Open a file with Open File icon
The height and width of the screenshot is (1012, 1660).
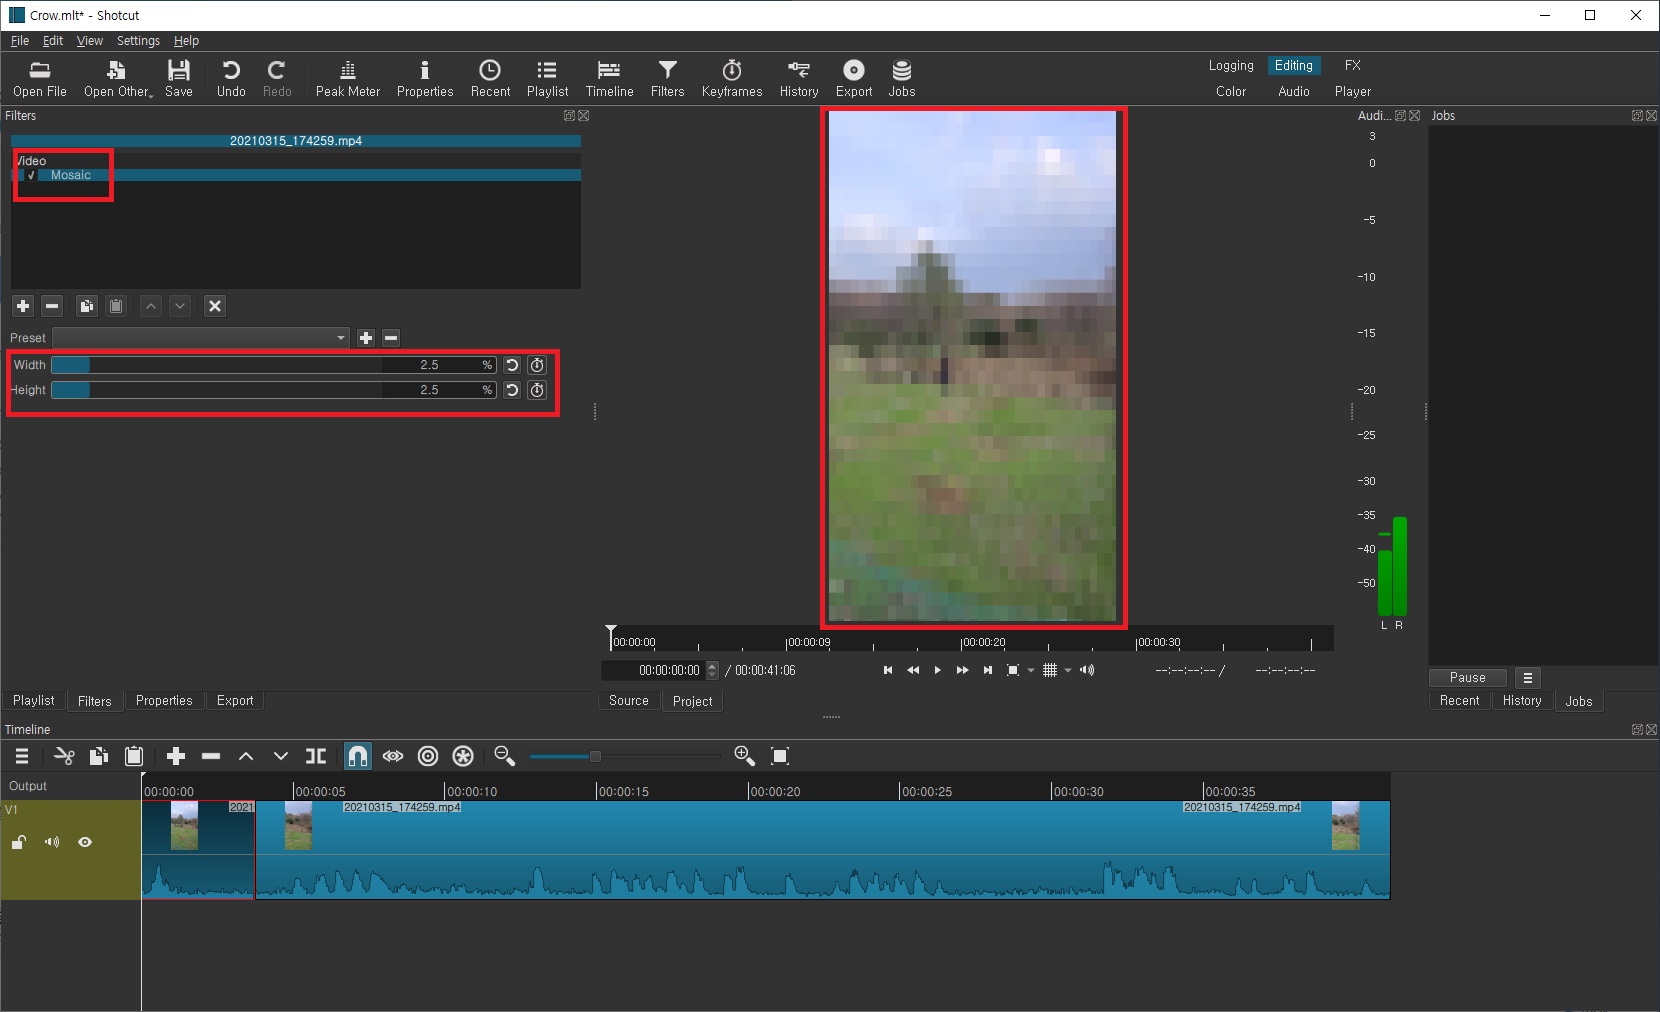pyautogui.click(x=40, y=79)
